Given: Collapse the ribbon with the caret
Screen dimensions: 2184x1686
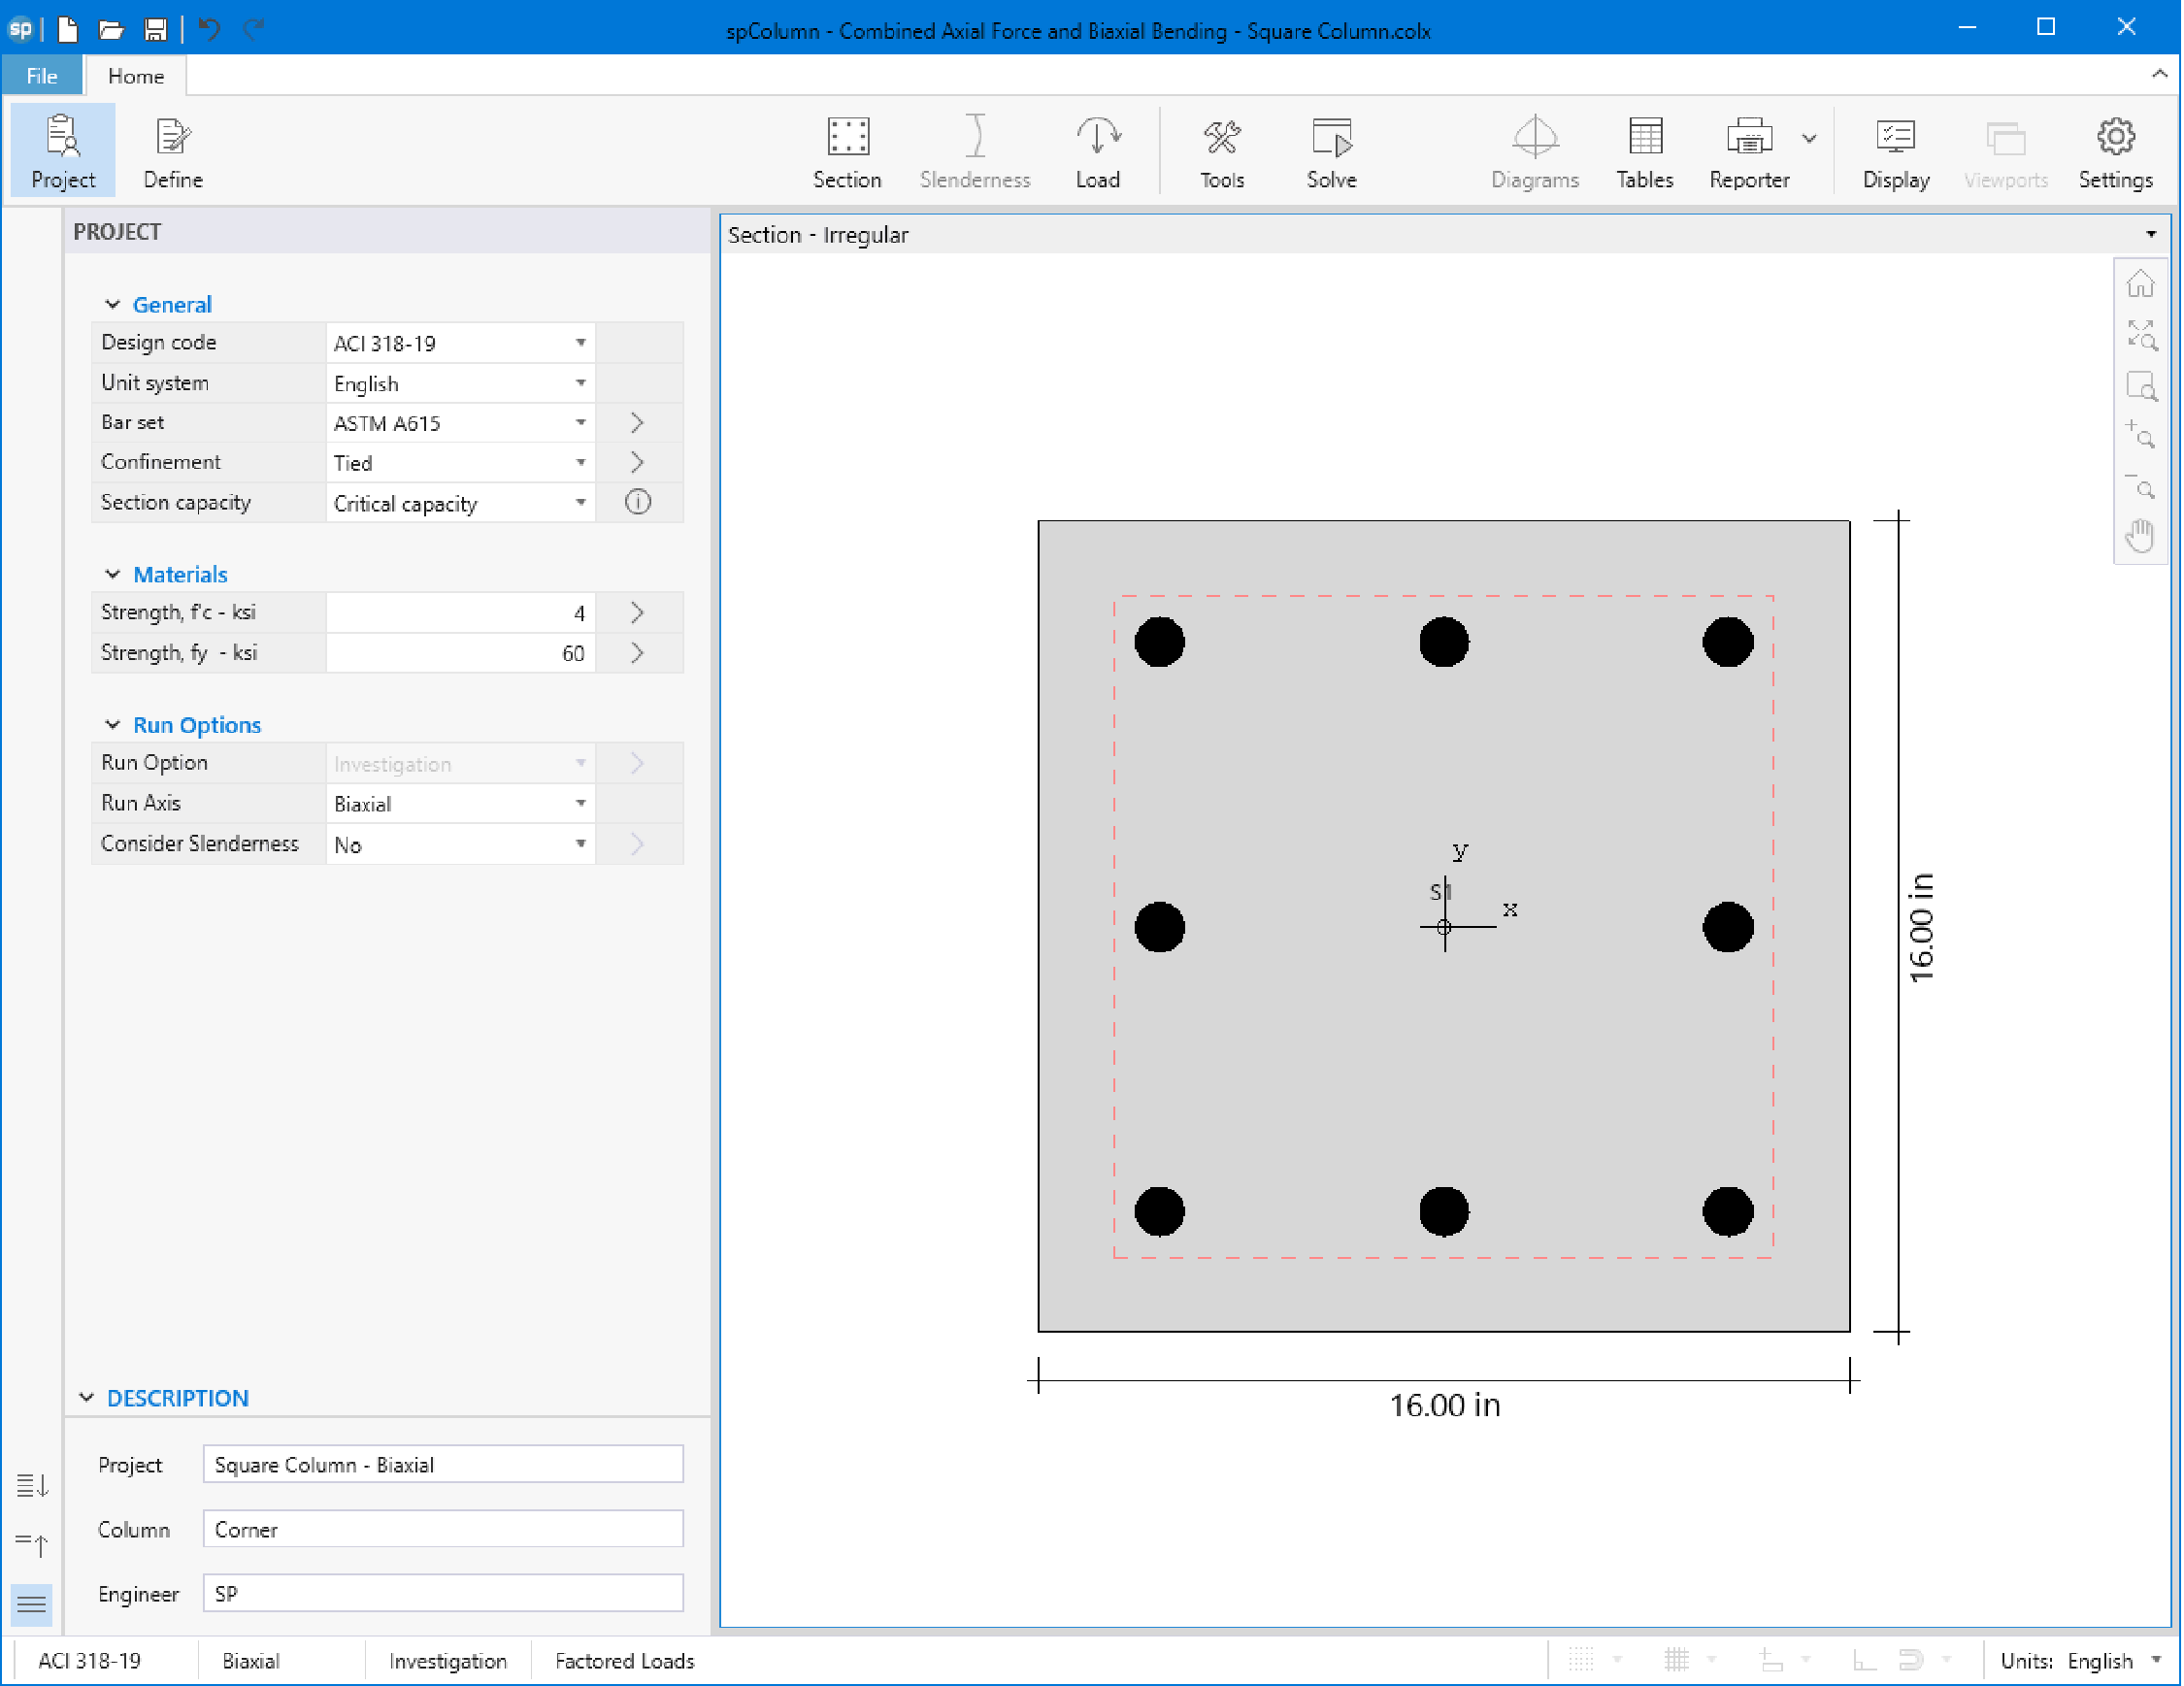Looking at the screenshot, I should (x=2159, y=74).
